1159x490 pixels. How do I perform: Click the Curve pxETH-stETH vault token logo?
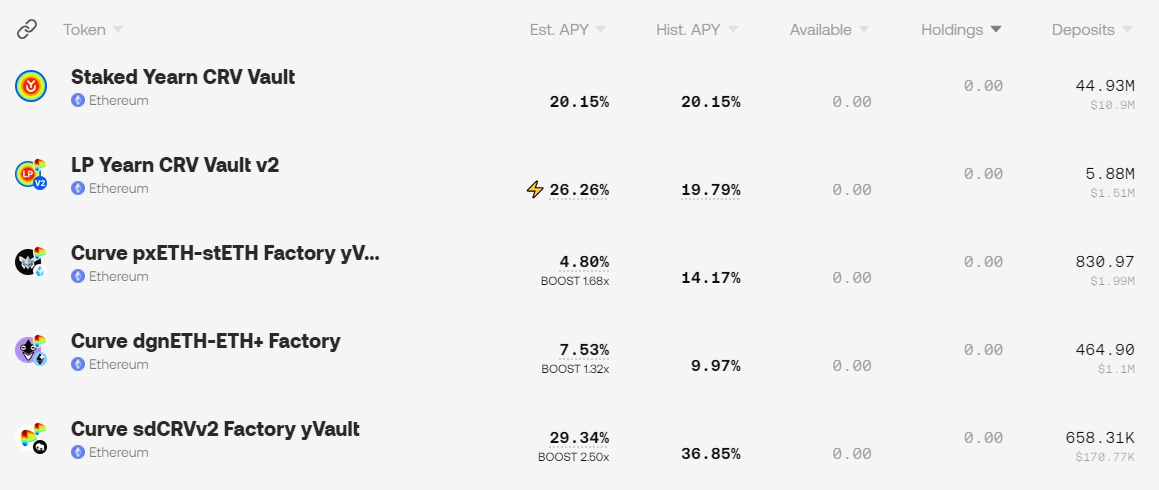tap(31, 263)
